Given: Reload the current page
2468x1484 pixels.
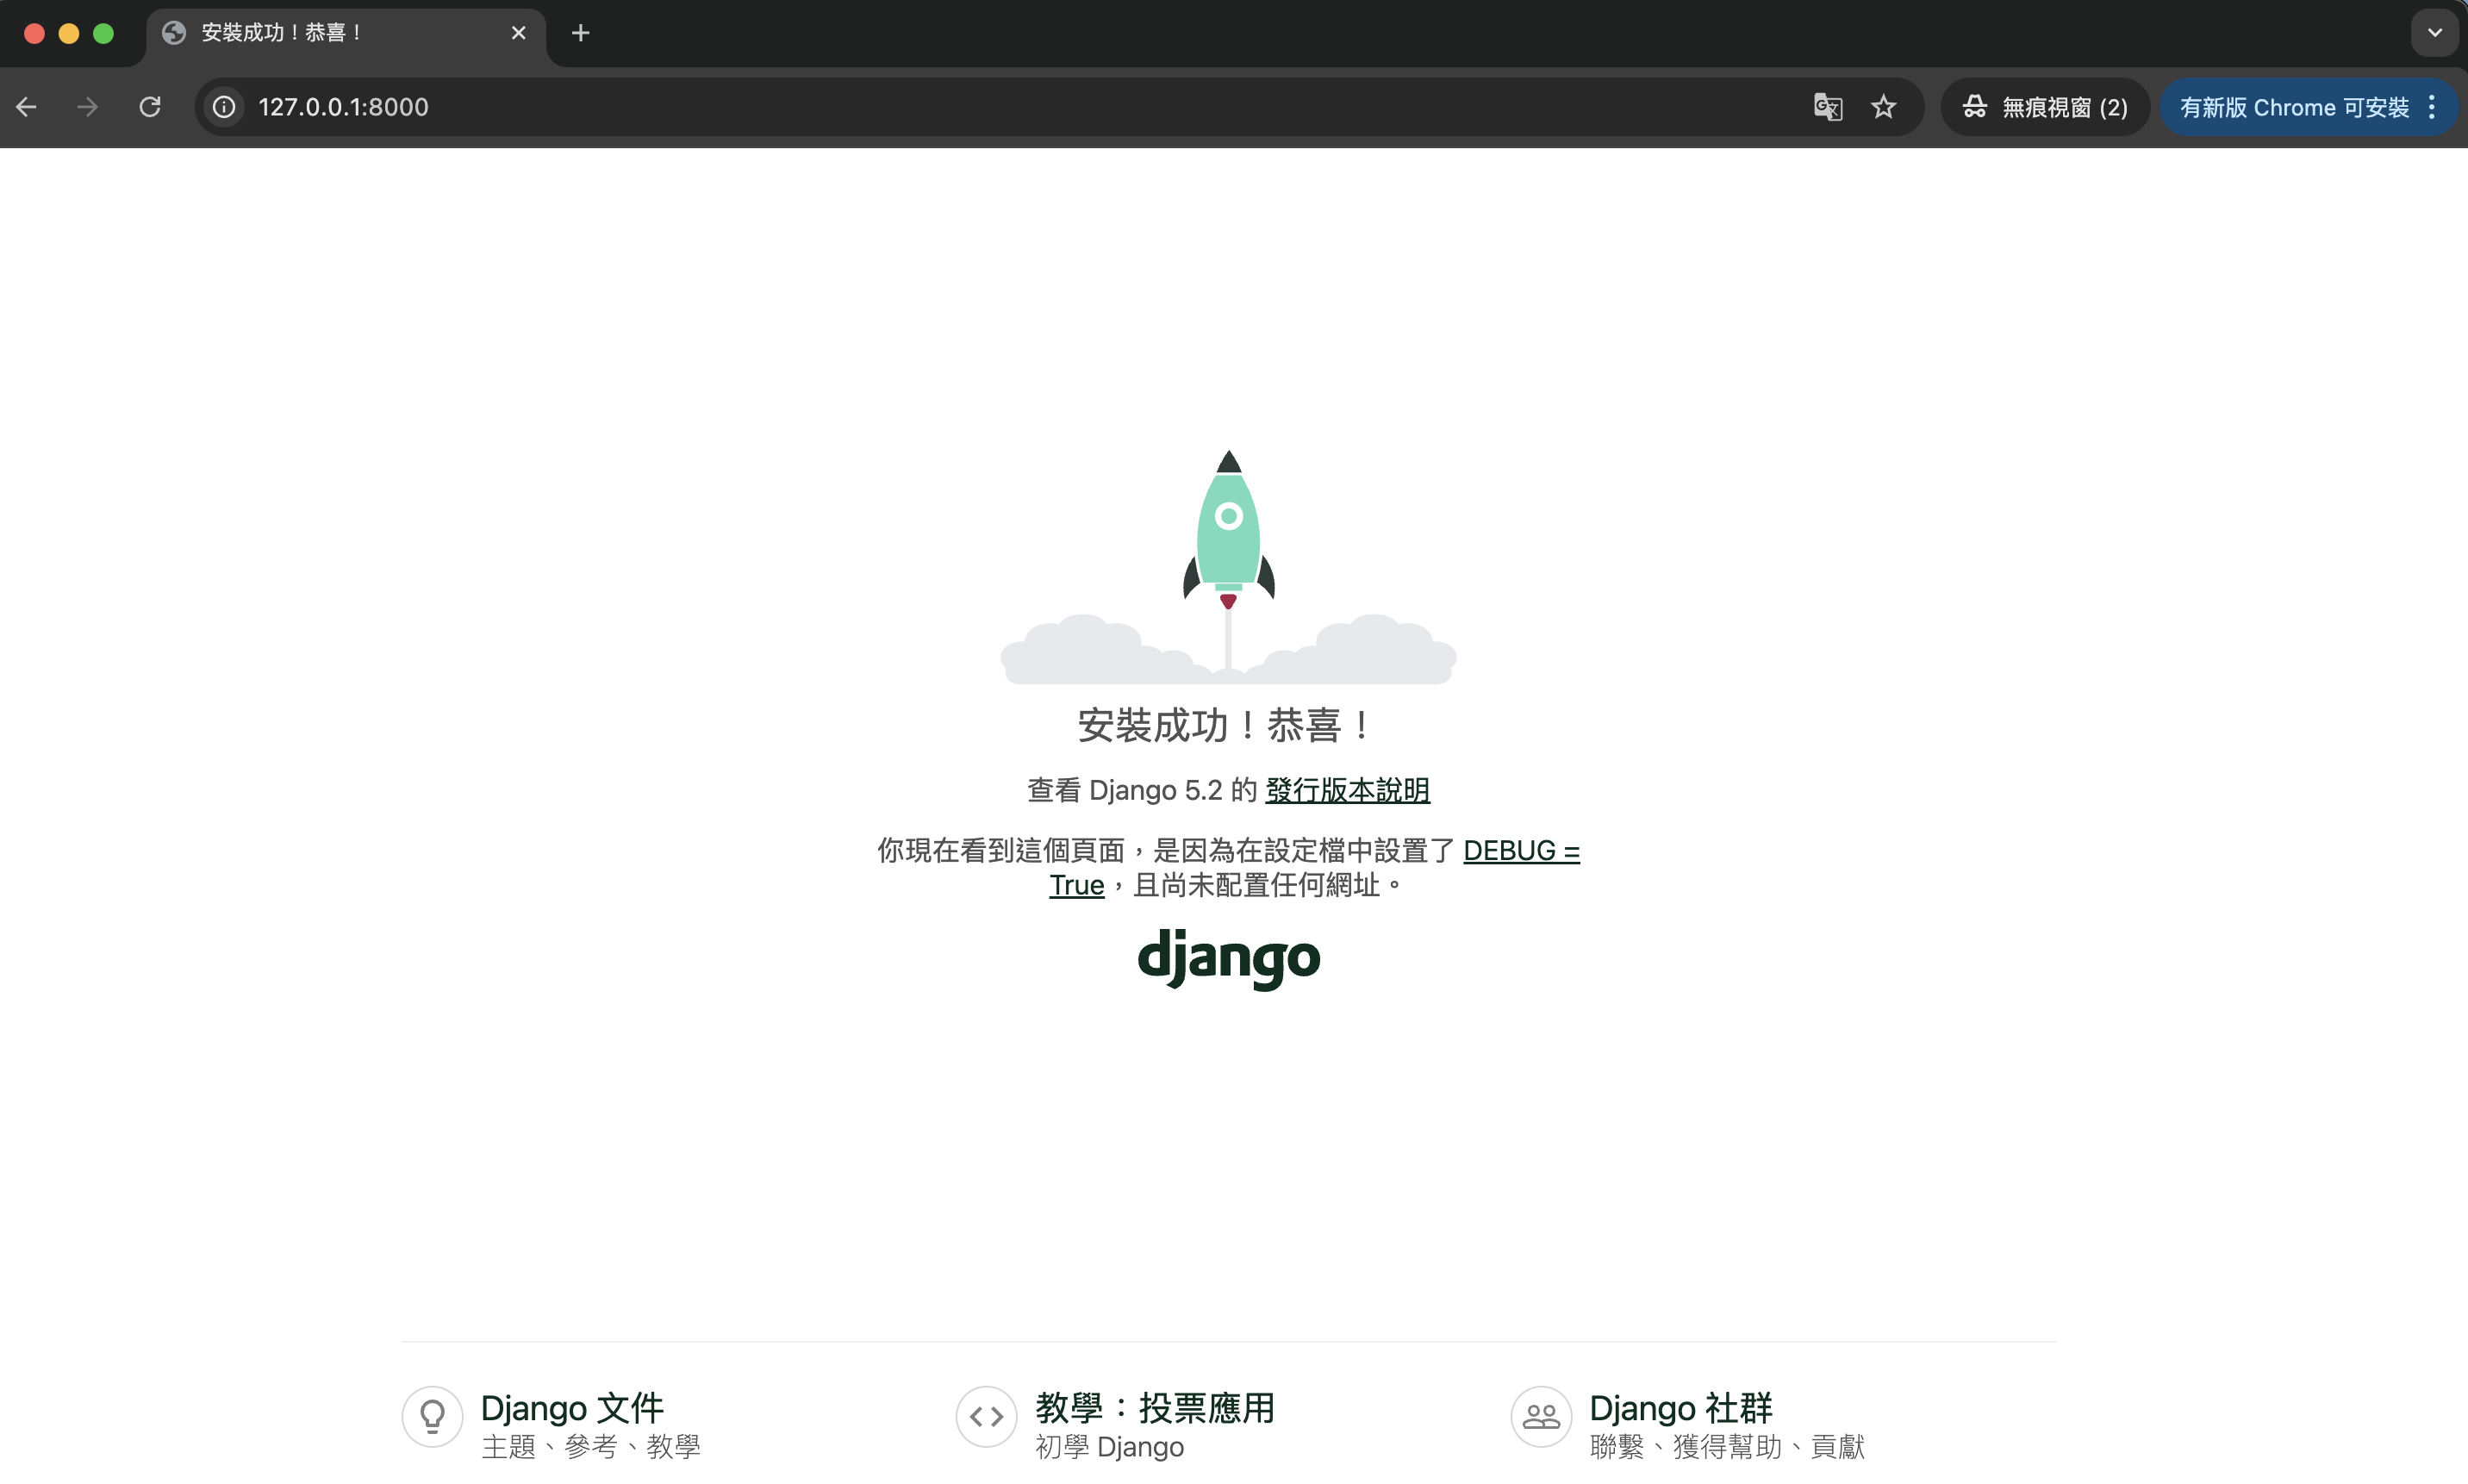Looking at the screenshot, I should (x=150, y=107).
